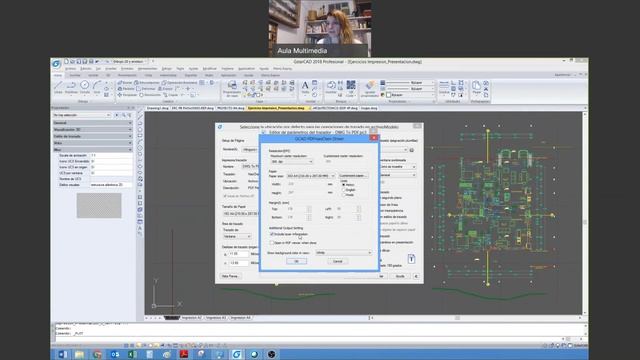
Task: Open File Explorer from the taskbar
Action: point(79,354)
